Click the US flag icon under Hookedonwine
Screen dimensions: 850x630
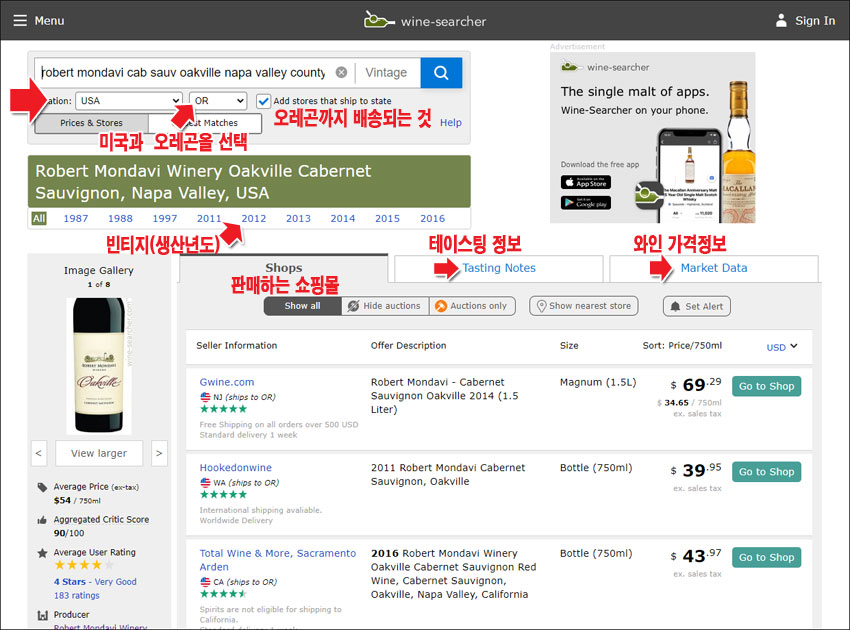205,483
